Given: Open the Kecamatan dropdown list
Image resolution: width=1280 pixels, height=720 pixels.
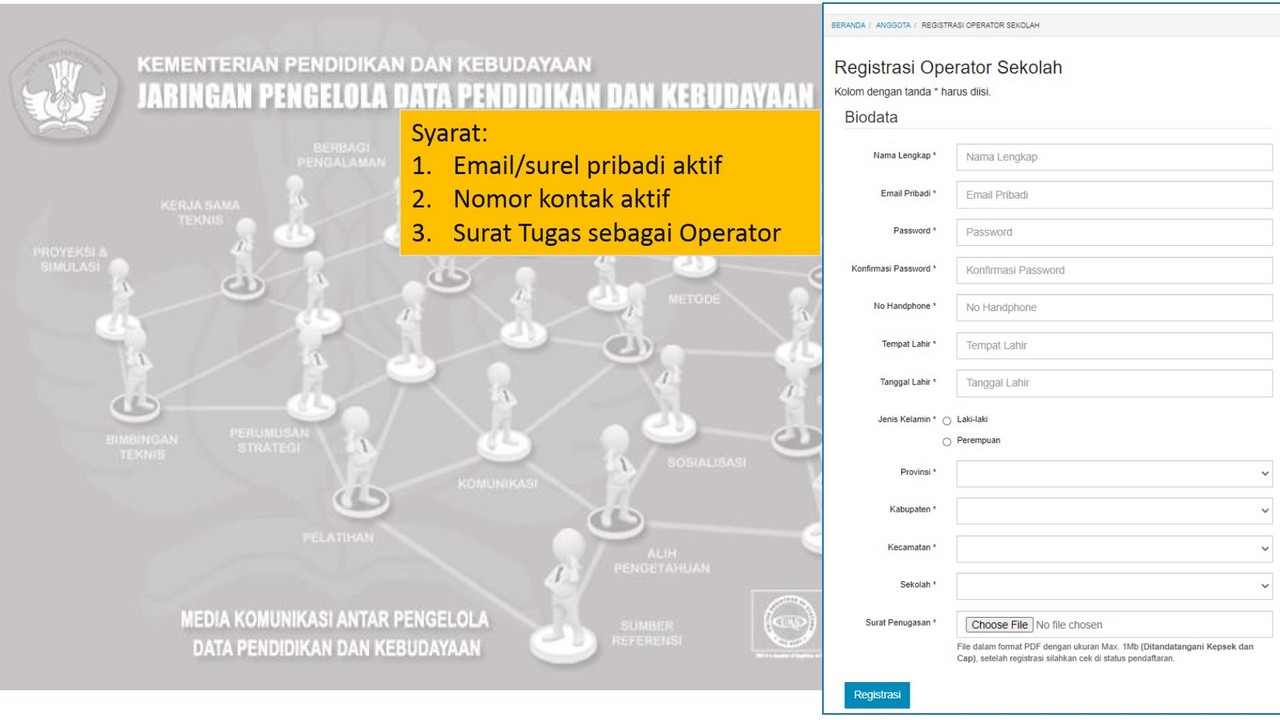Looking at the screenshot, I should coord(1114,549).
